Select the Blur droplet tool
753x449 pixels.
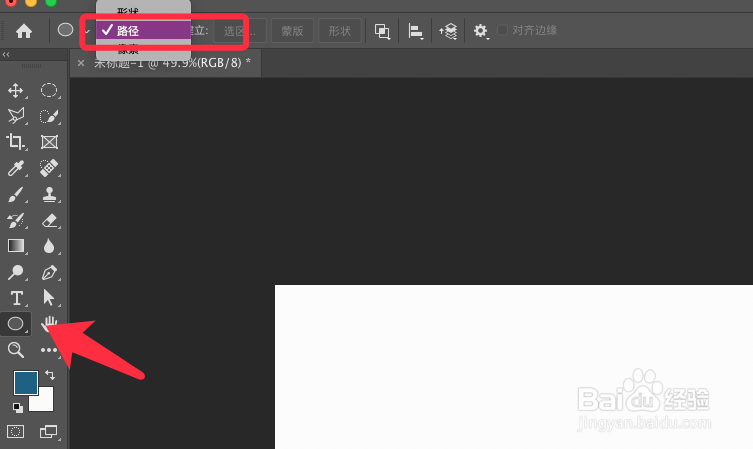pos(49,246)
